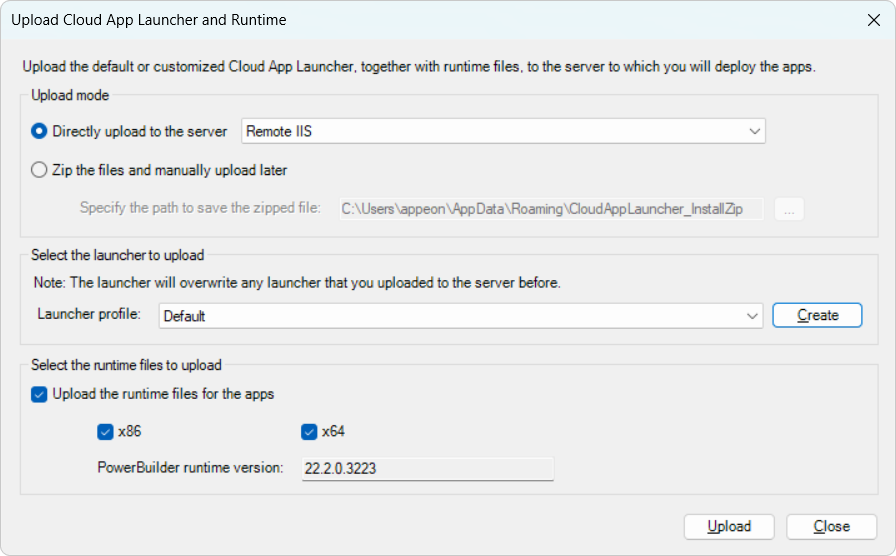Click the chevron arrow beside Remote IIS
The image size is (896, 556).
tap(754, 131)
